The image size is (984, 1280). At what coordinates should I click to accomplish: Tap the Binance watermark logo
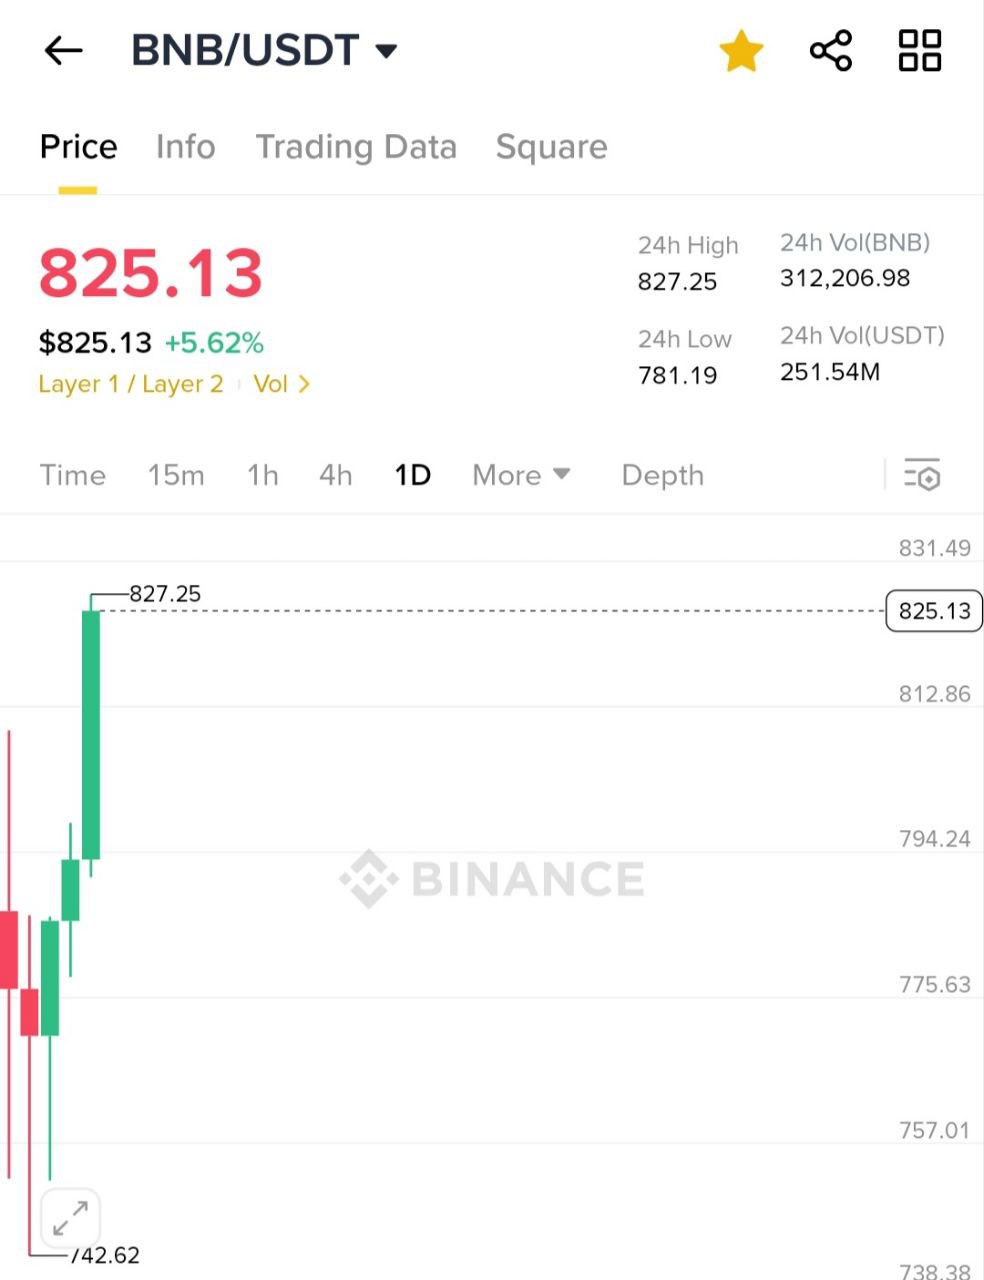[x=492, y=879]
